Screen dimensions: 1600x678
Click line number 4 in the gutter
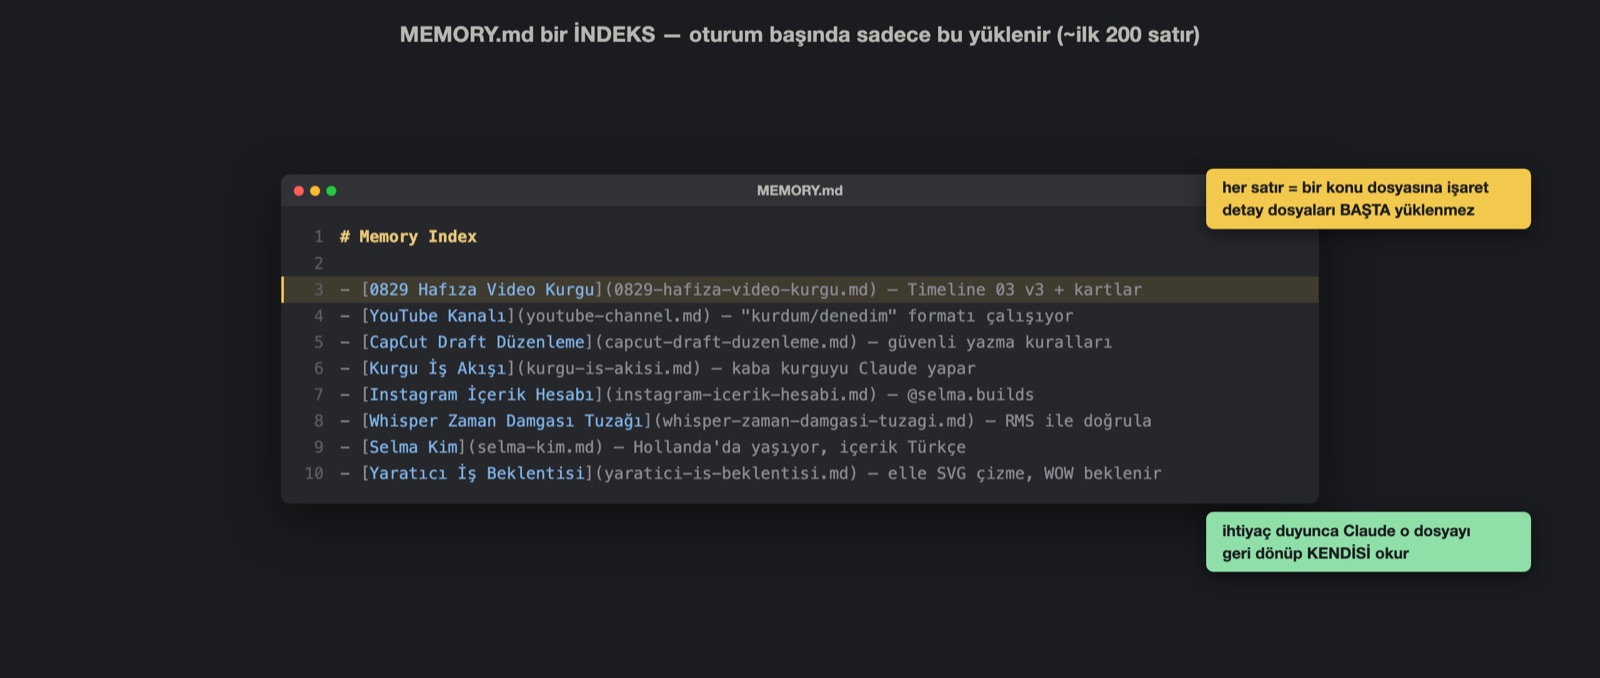click(x=319, y=316)
